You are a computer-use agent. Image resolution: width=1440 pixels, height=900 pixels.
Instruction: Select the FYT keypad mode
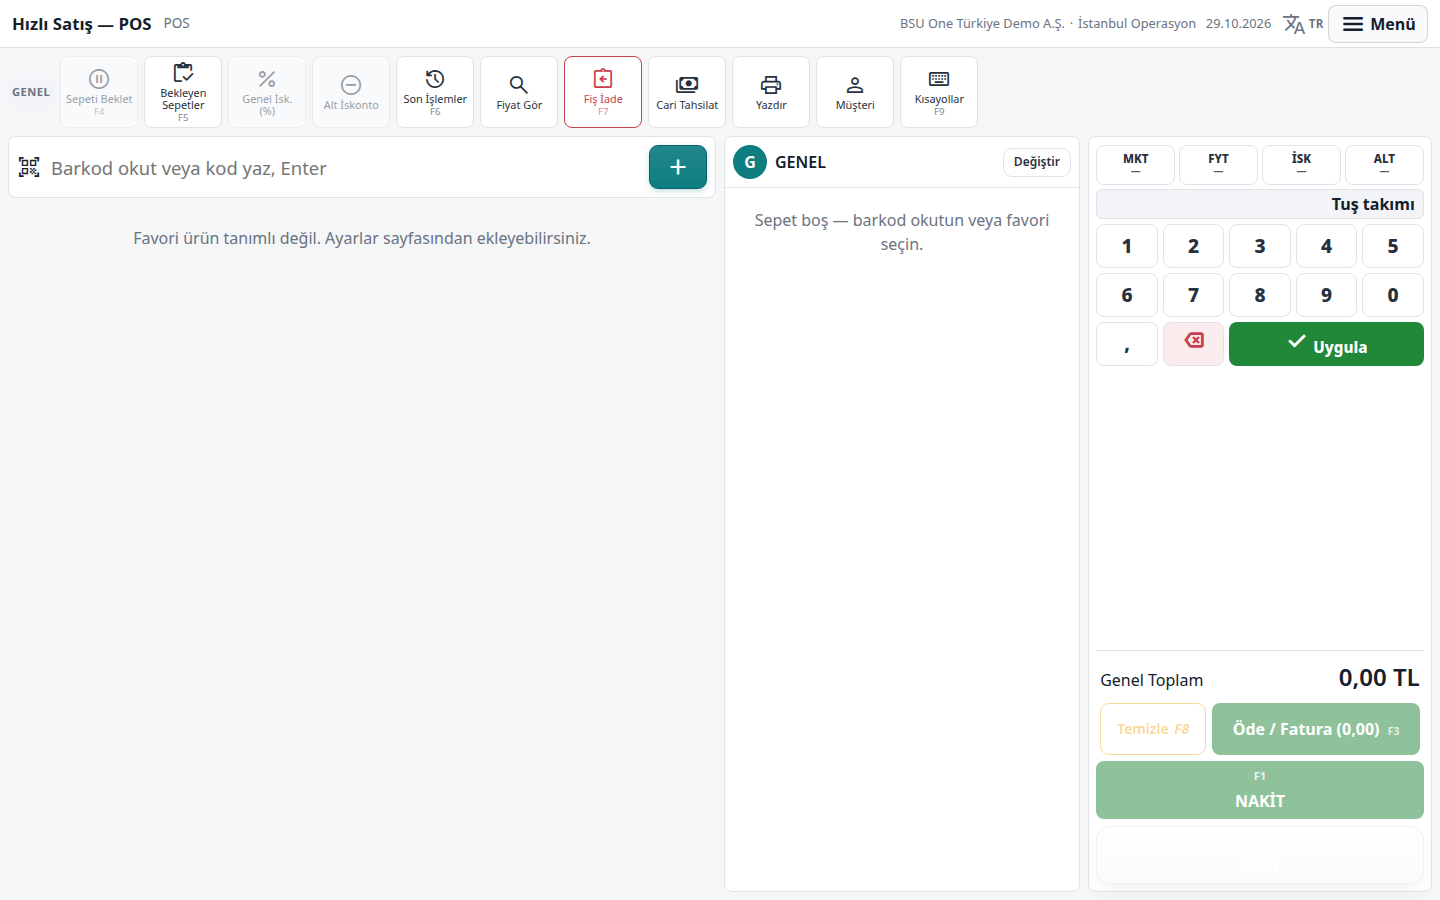coord(1218,165)
